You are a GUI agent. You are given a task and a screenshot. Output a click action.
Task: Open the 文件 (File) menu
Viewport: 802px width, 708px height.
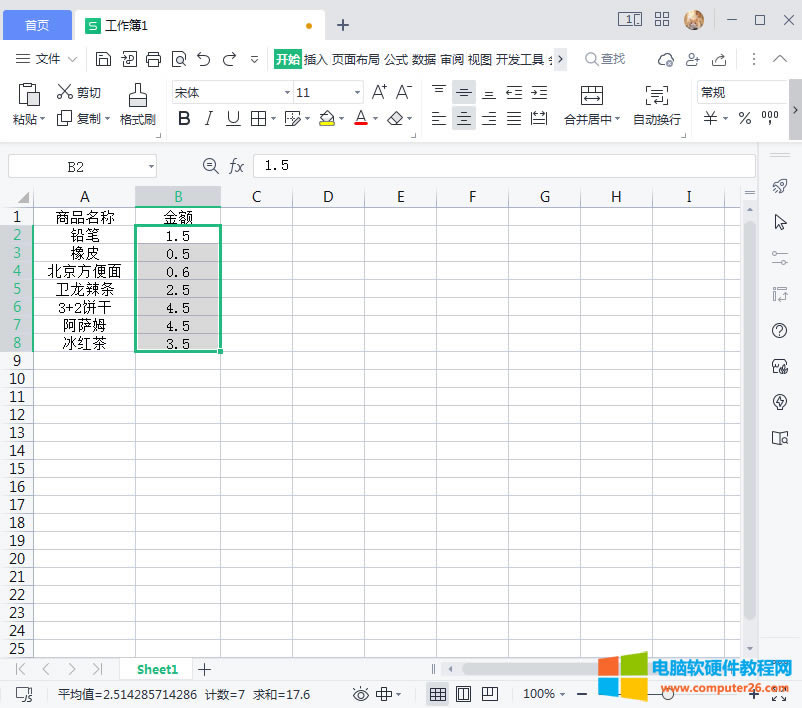click(x=38, y=59)
